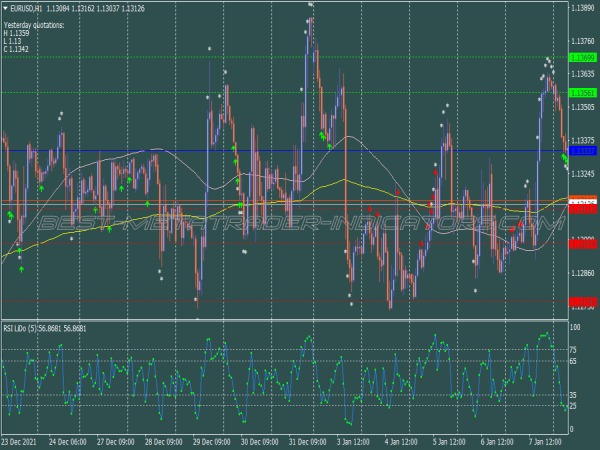This screenshot has height=450, width=600.
Task: Click the 31 Dec 09:00 date label
Action: point(307,441)
